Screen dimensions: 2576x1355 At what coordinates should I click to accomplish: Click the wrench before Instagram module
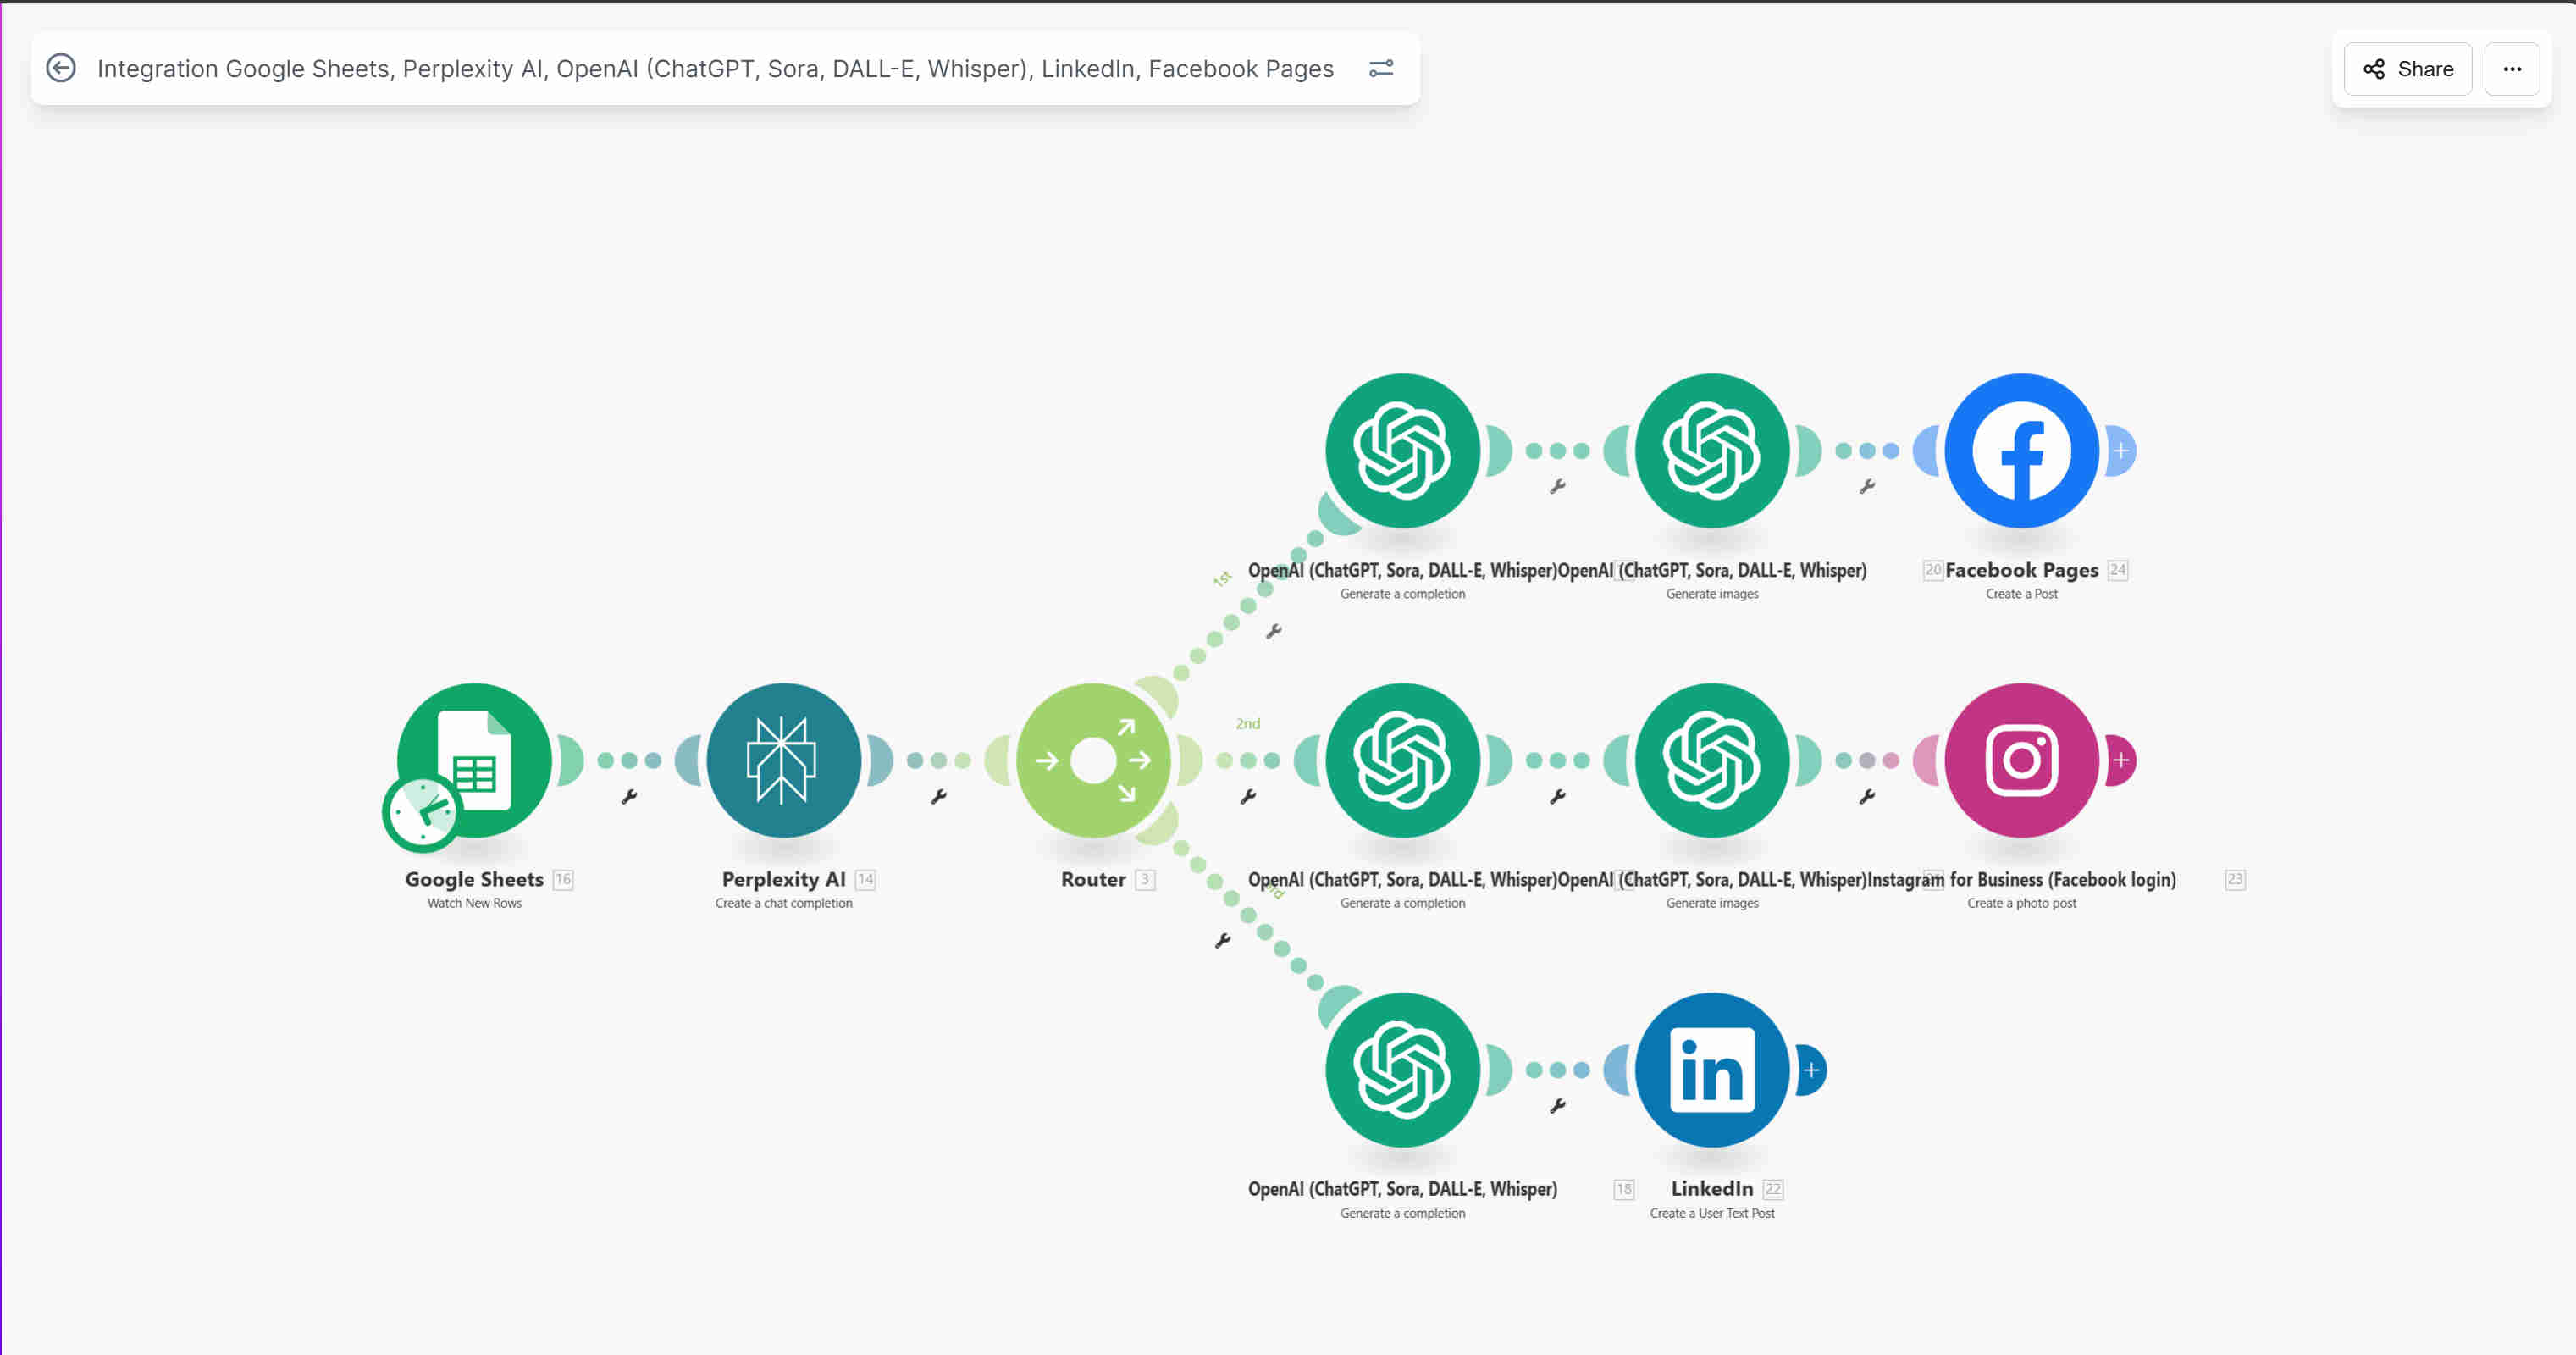click(1867, 797)
